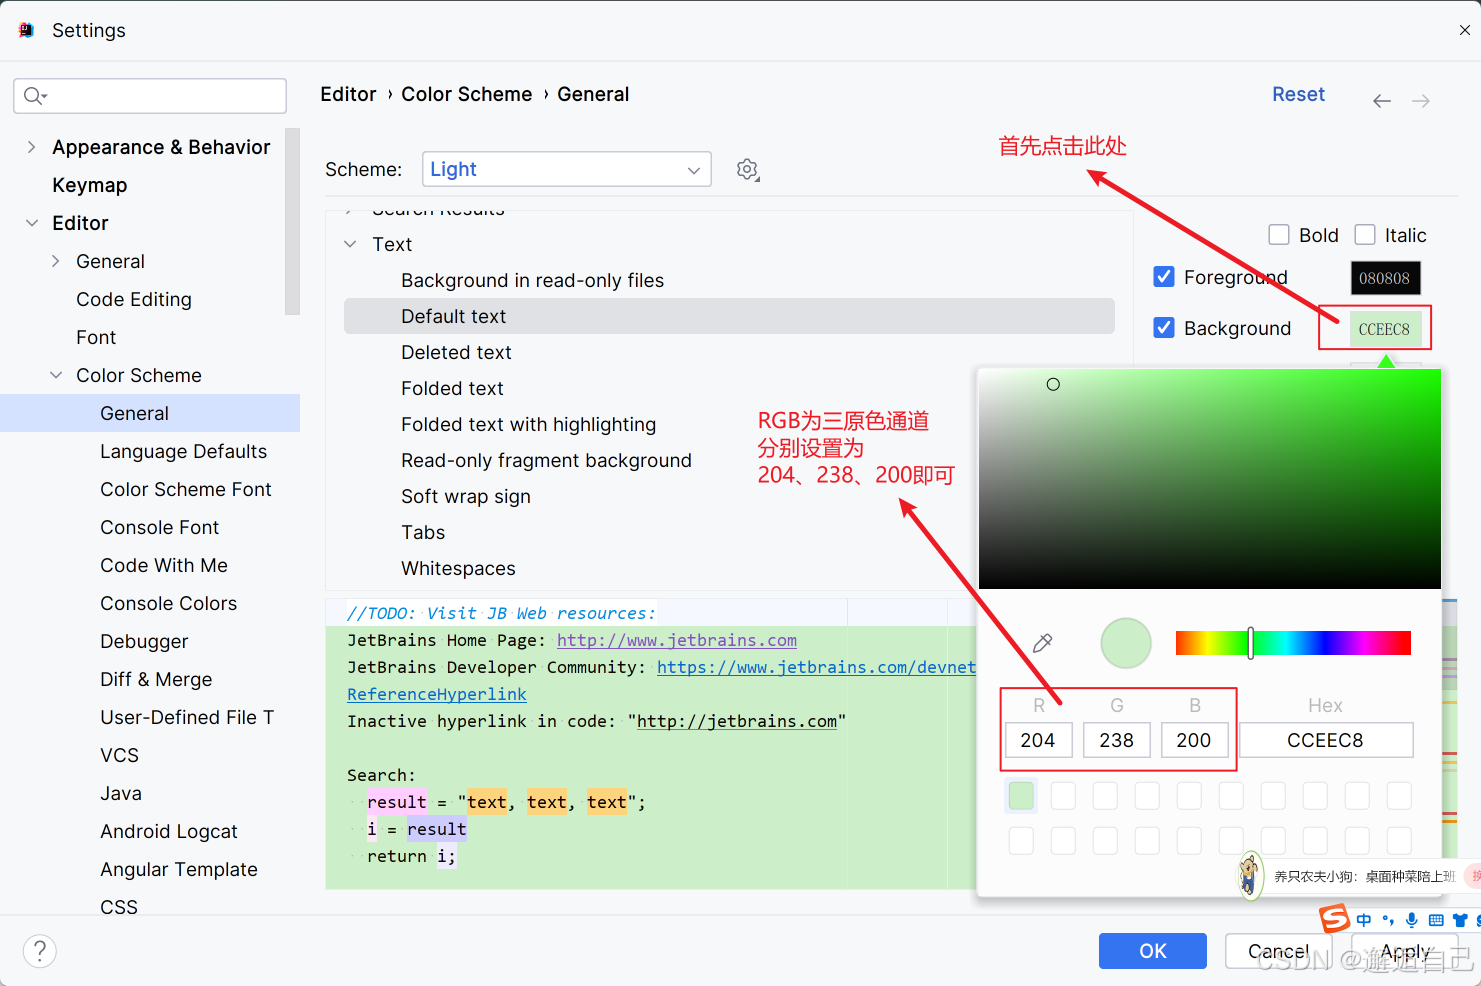Select Console Colors item

pos(169,603)
